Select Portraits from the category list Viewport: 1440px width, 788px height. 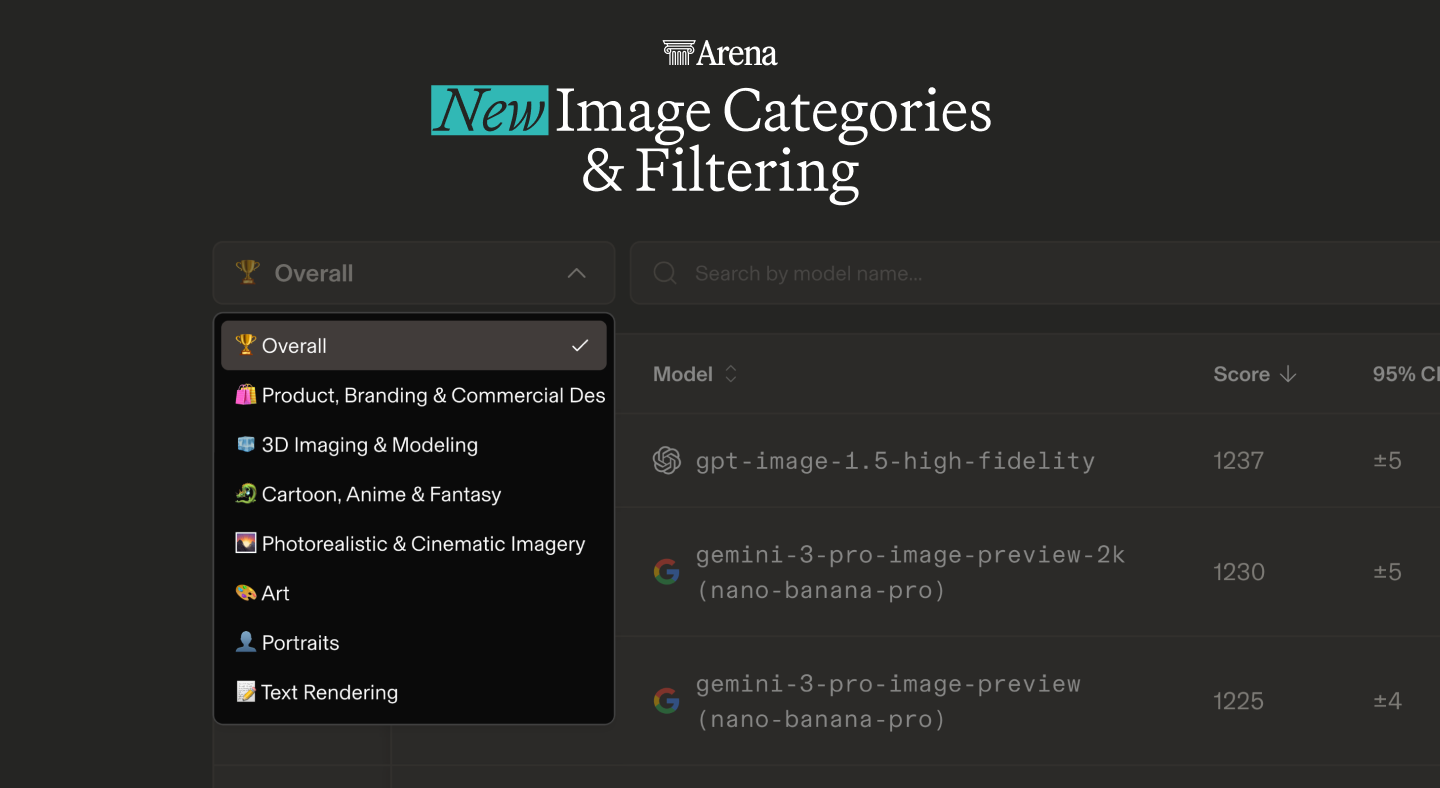tap(300, 642)
